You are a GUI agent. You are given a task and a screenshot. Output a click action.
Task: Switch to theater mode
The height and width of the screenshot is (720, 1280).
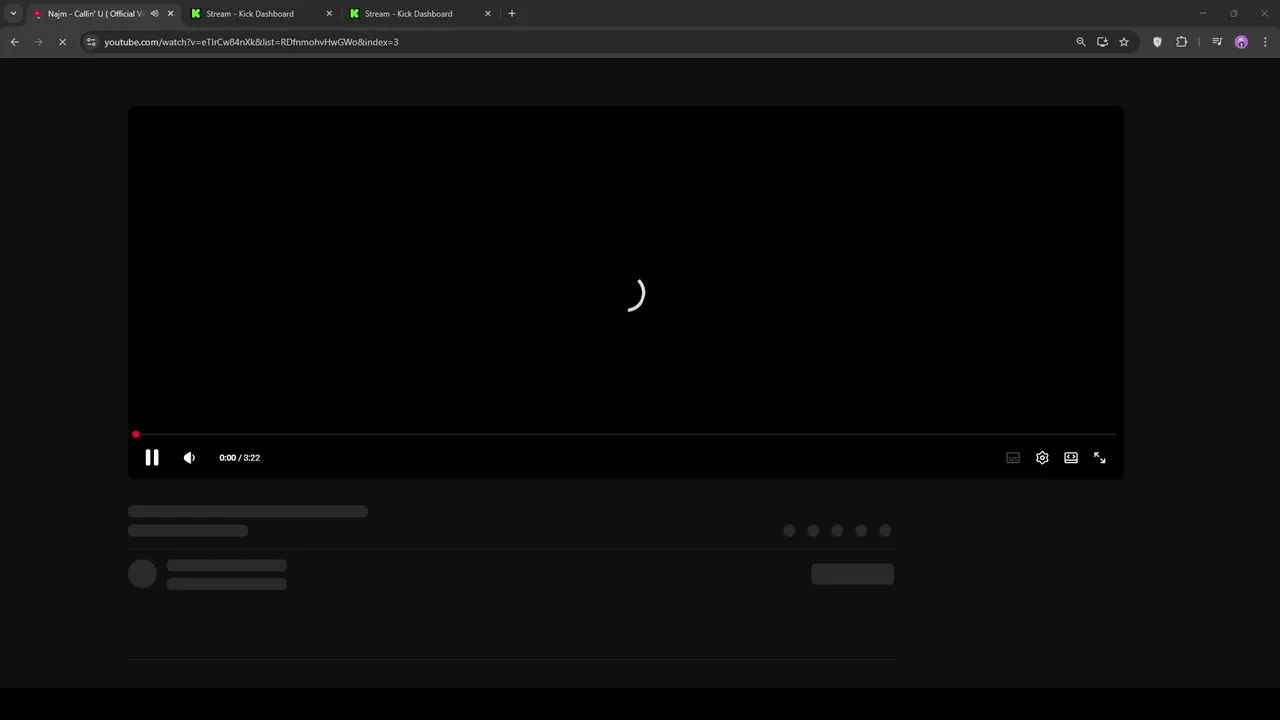(1071, 458)
